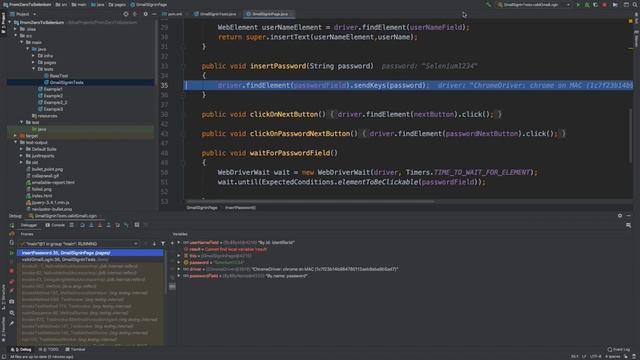Open the run configuration dropdown
640x360 pixels.
point(534,5)
